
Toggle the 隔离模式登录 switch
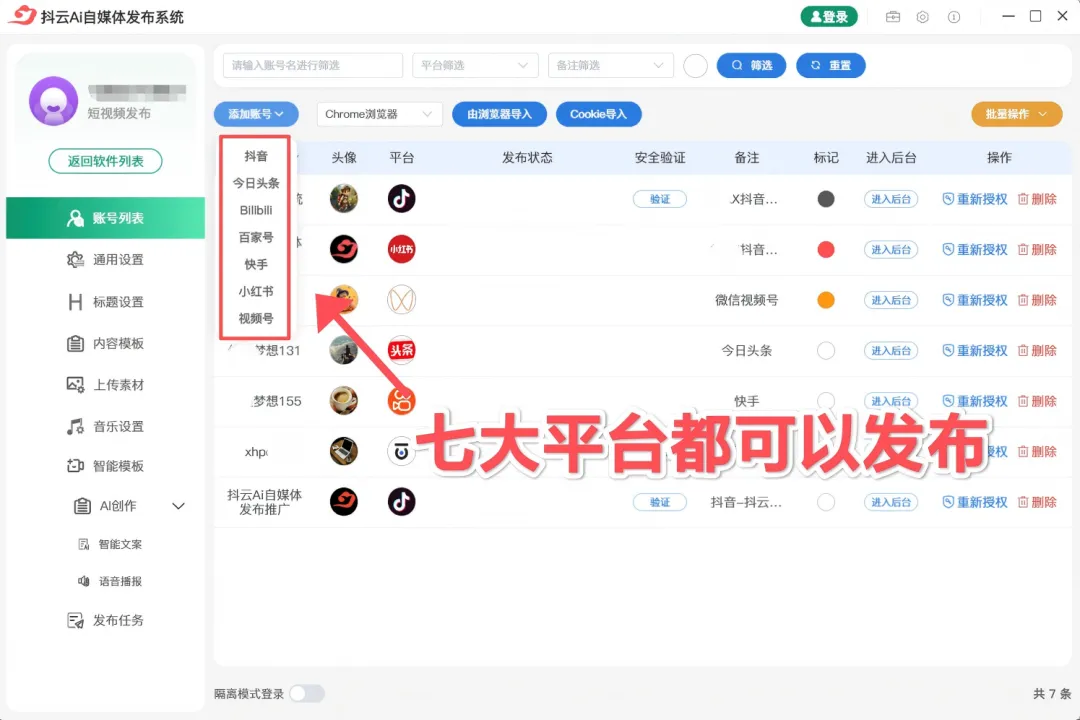(307, 693)
